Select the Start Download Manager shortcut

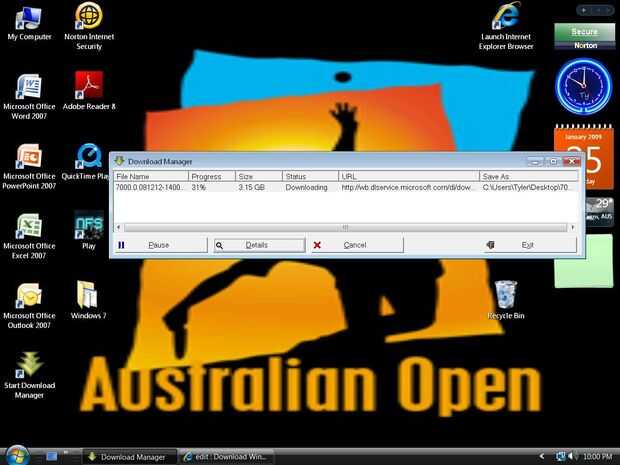(x=29, y=375)
